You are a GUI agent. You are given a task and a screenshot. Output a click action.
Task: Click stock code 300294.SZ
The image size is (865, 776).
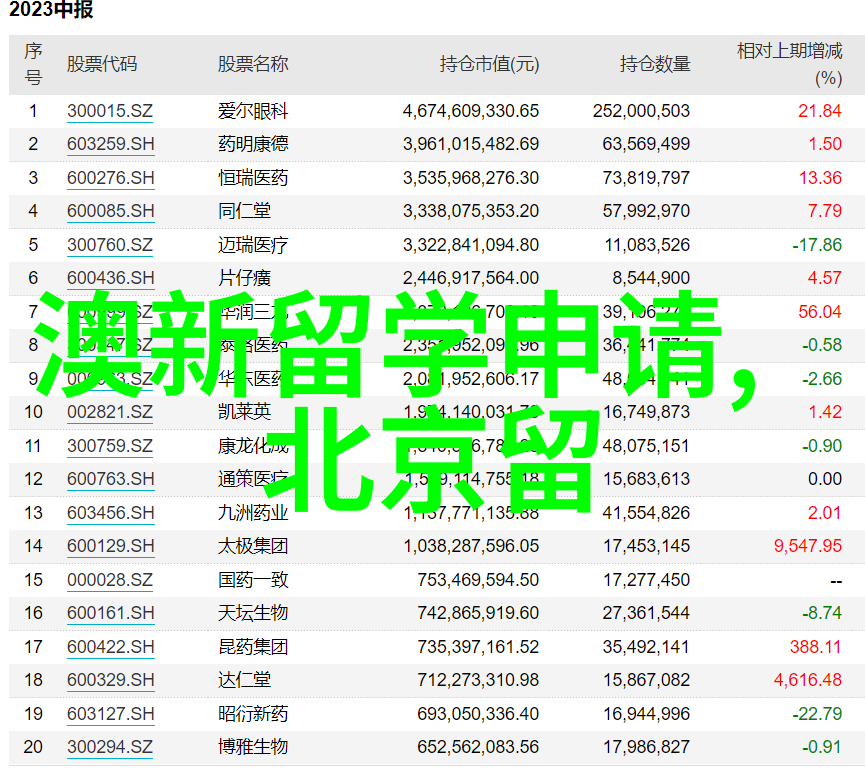[x=110, y=747]
